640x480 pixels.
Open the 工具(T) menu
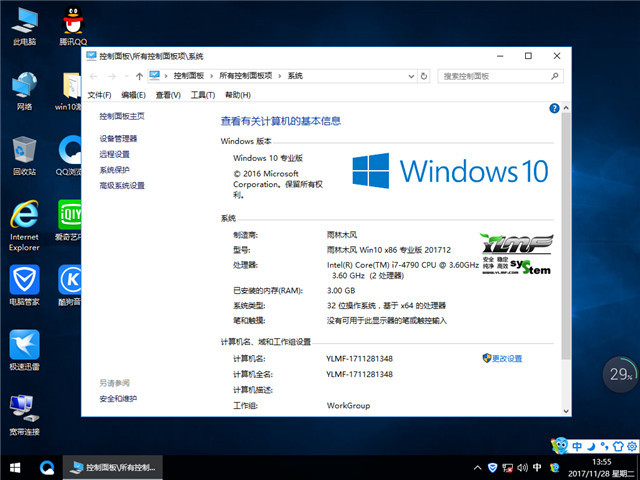pyautogui.click(x=203, y=95)
